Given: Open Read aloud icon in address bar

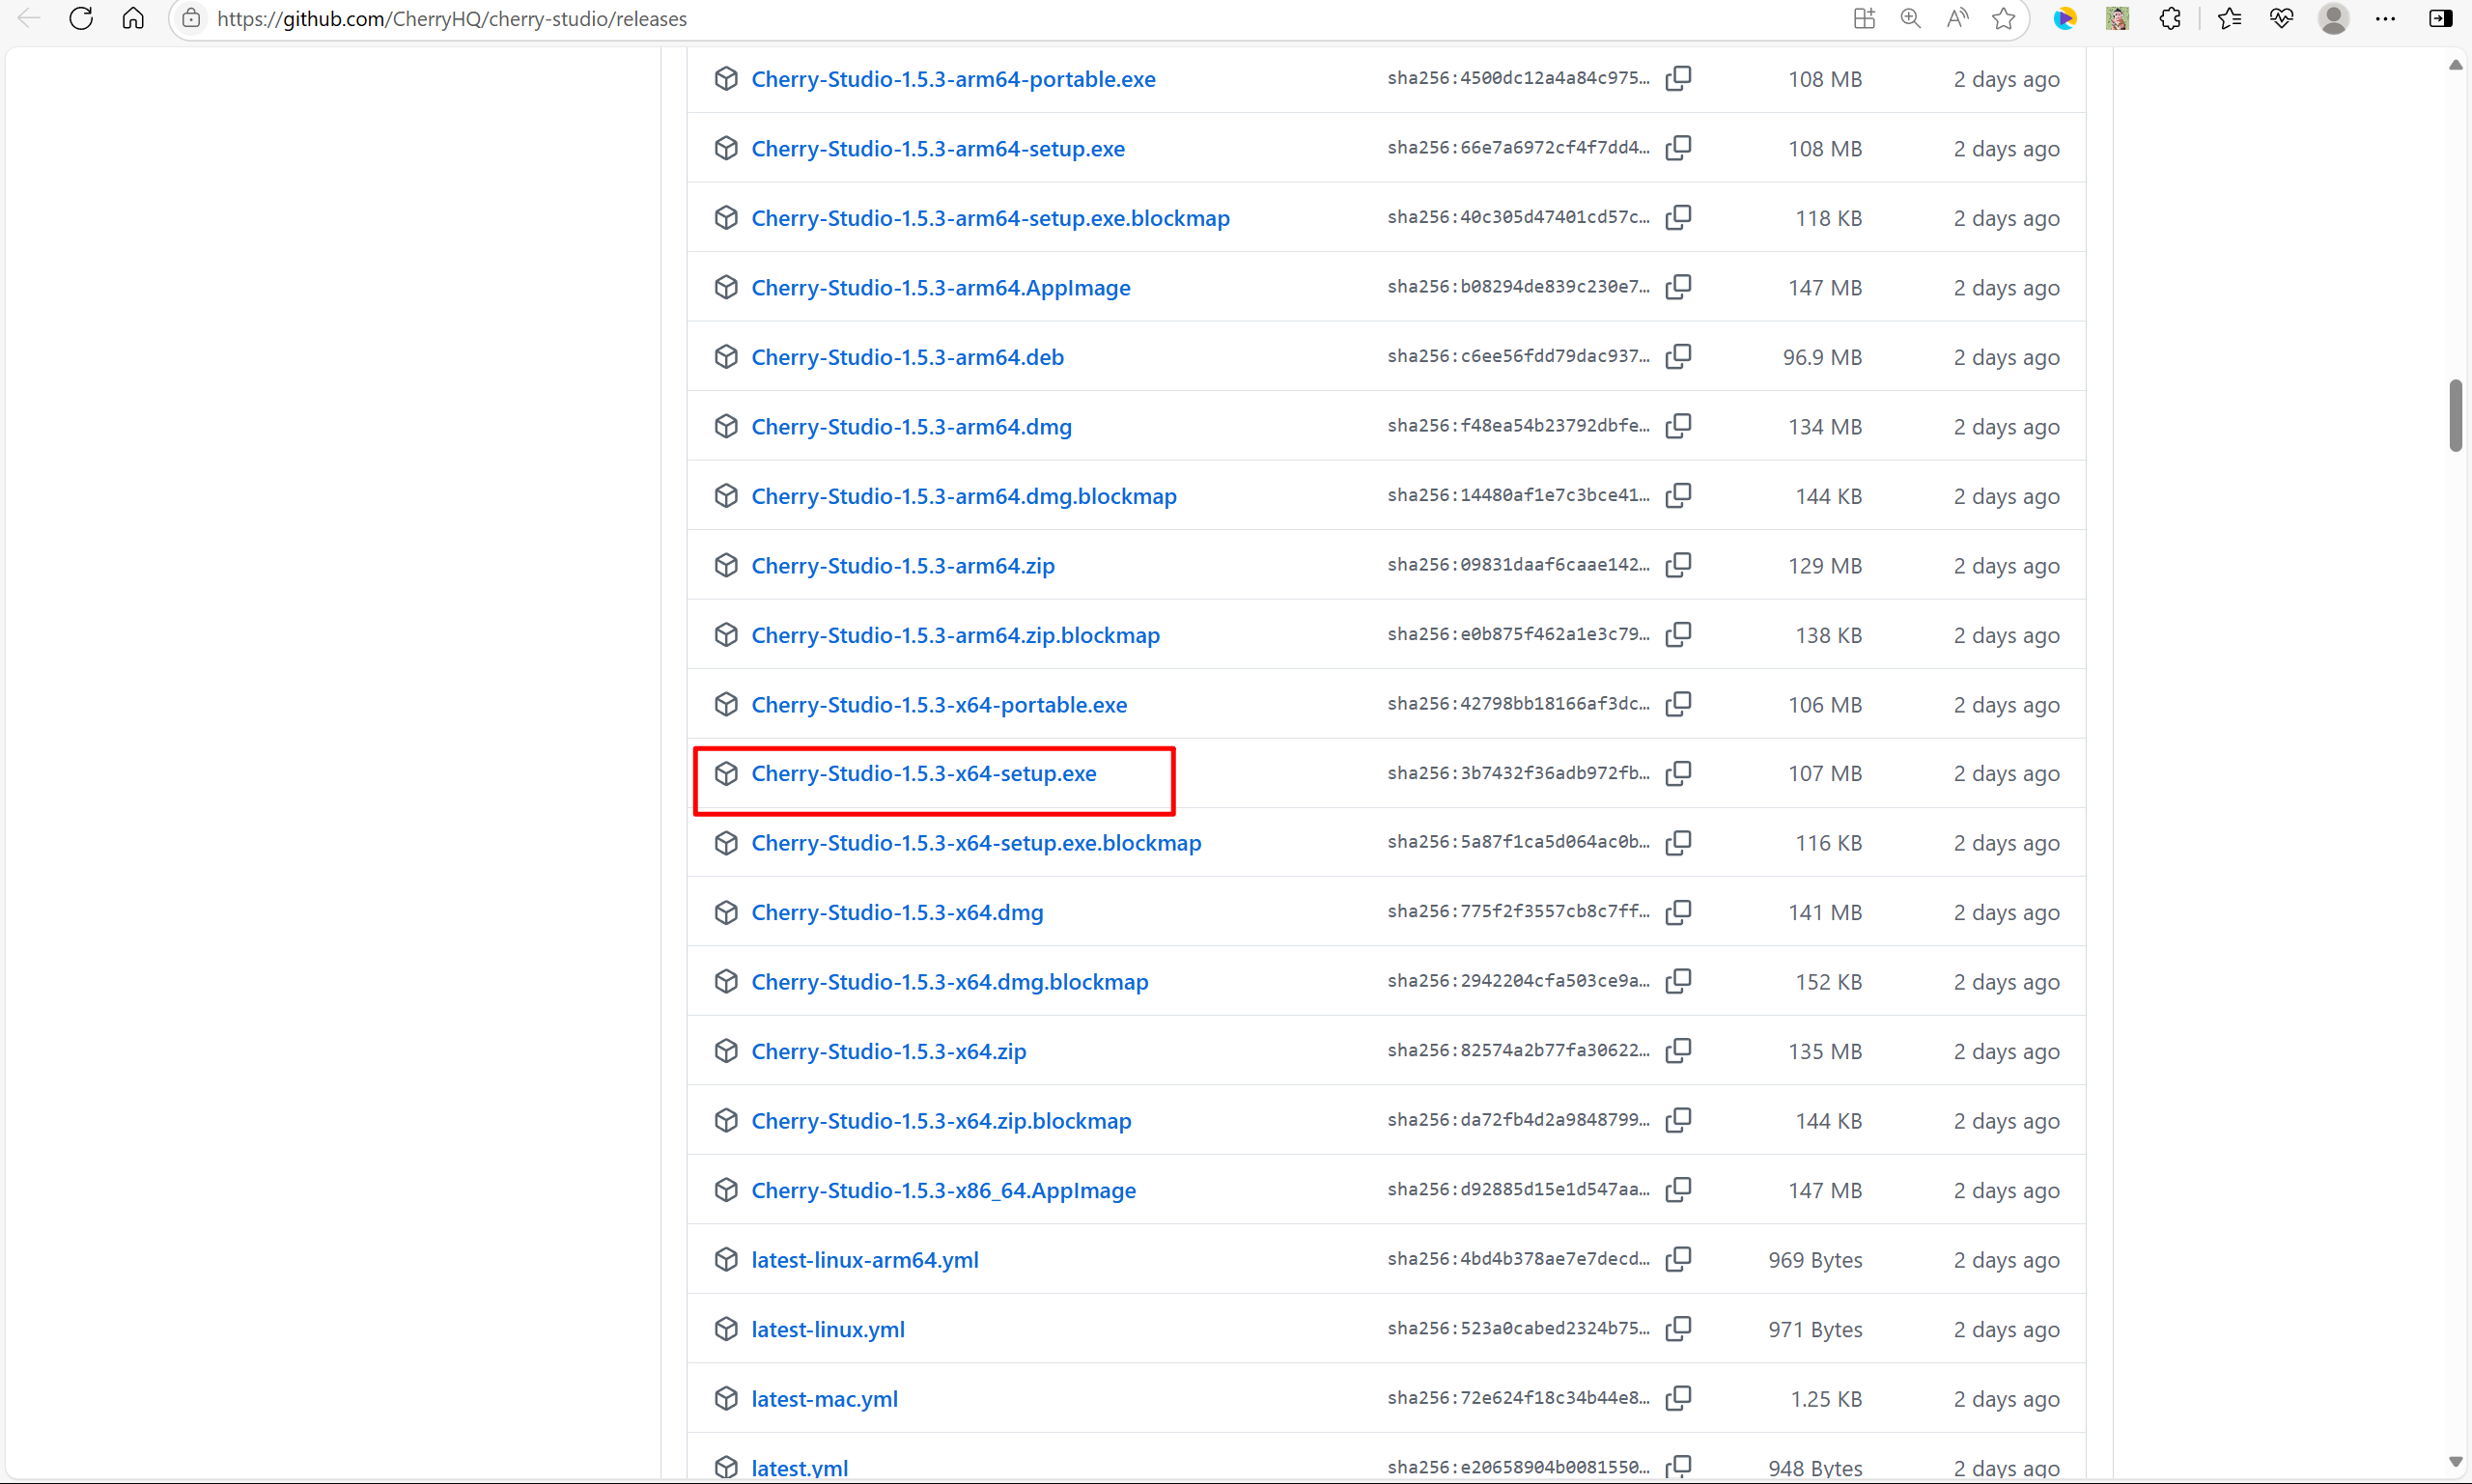Looking at the screenshot, I should (1957, 18).
